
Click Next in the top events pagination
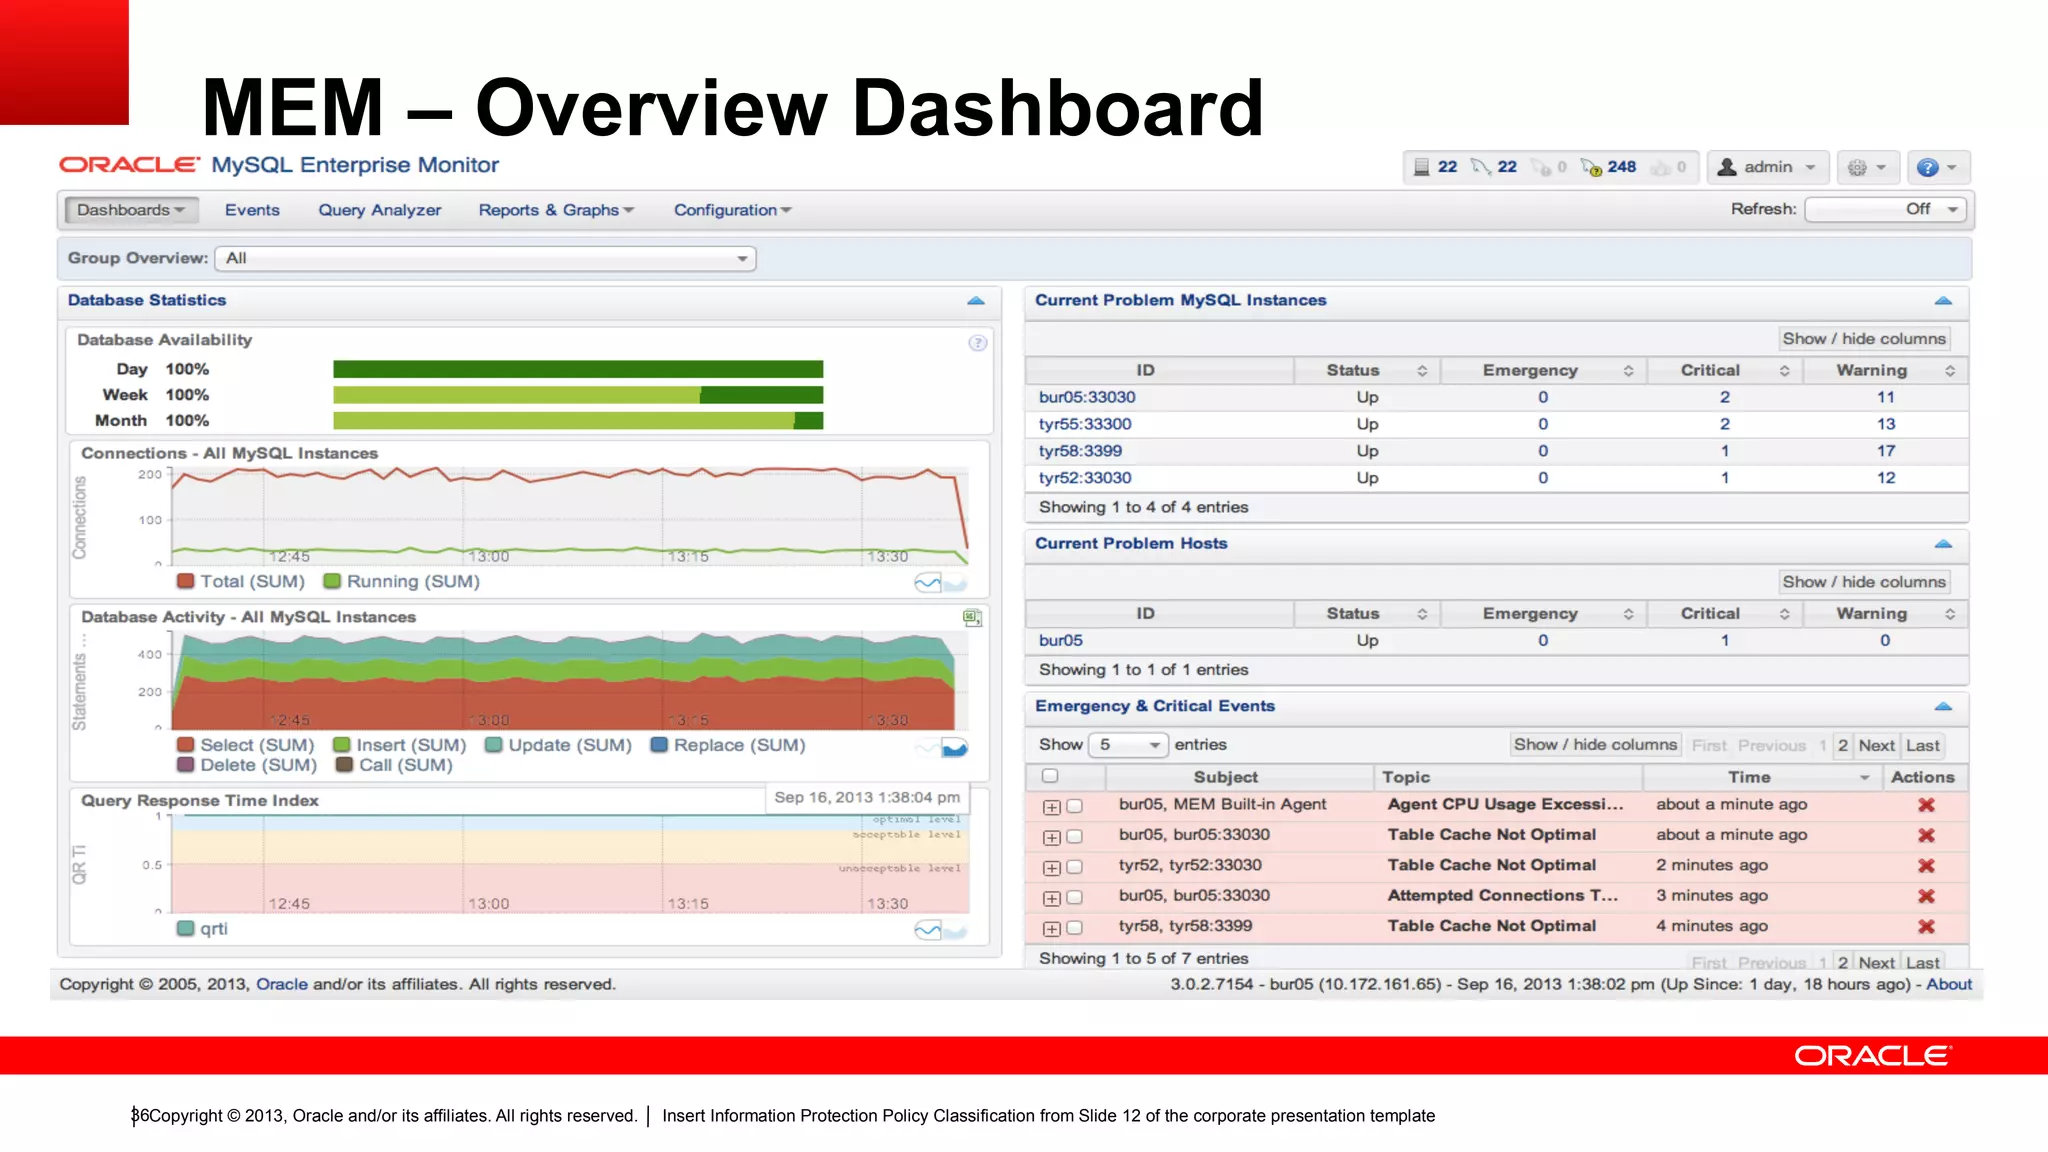1876,746
